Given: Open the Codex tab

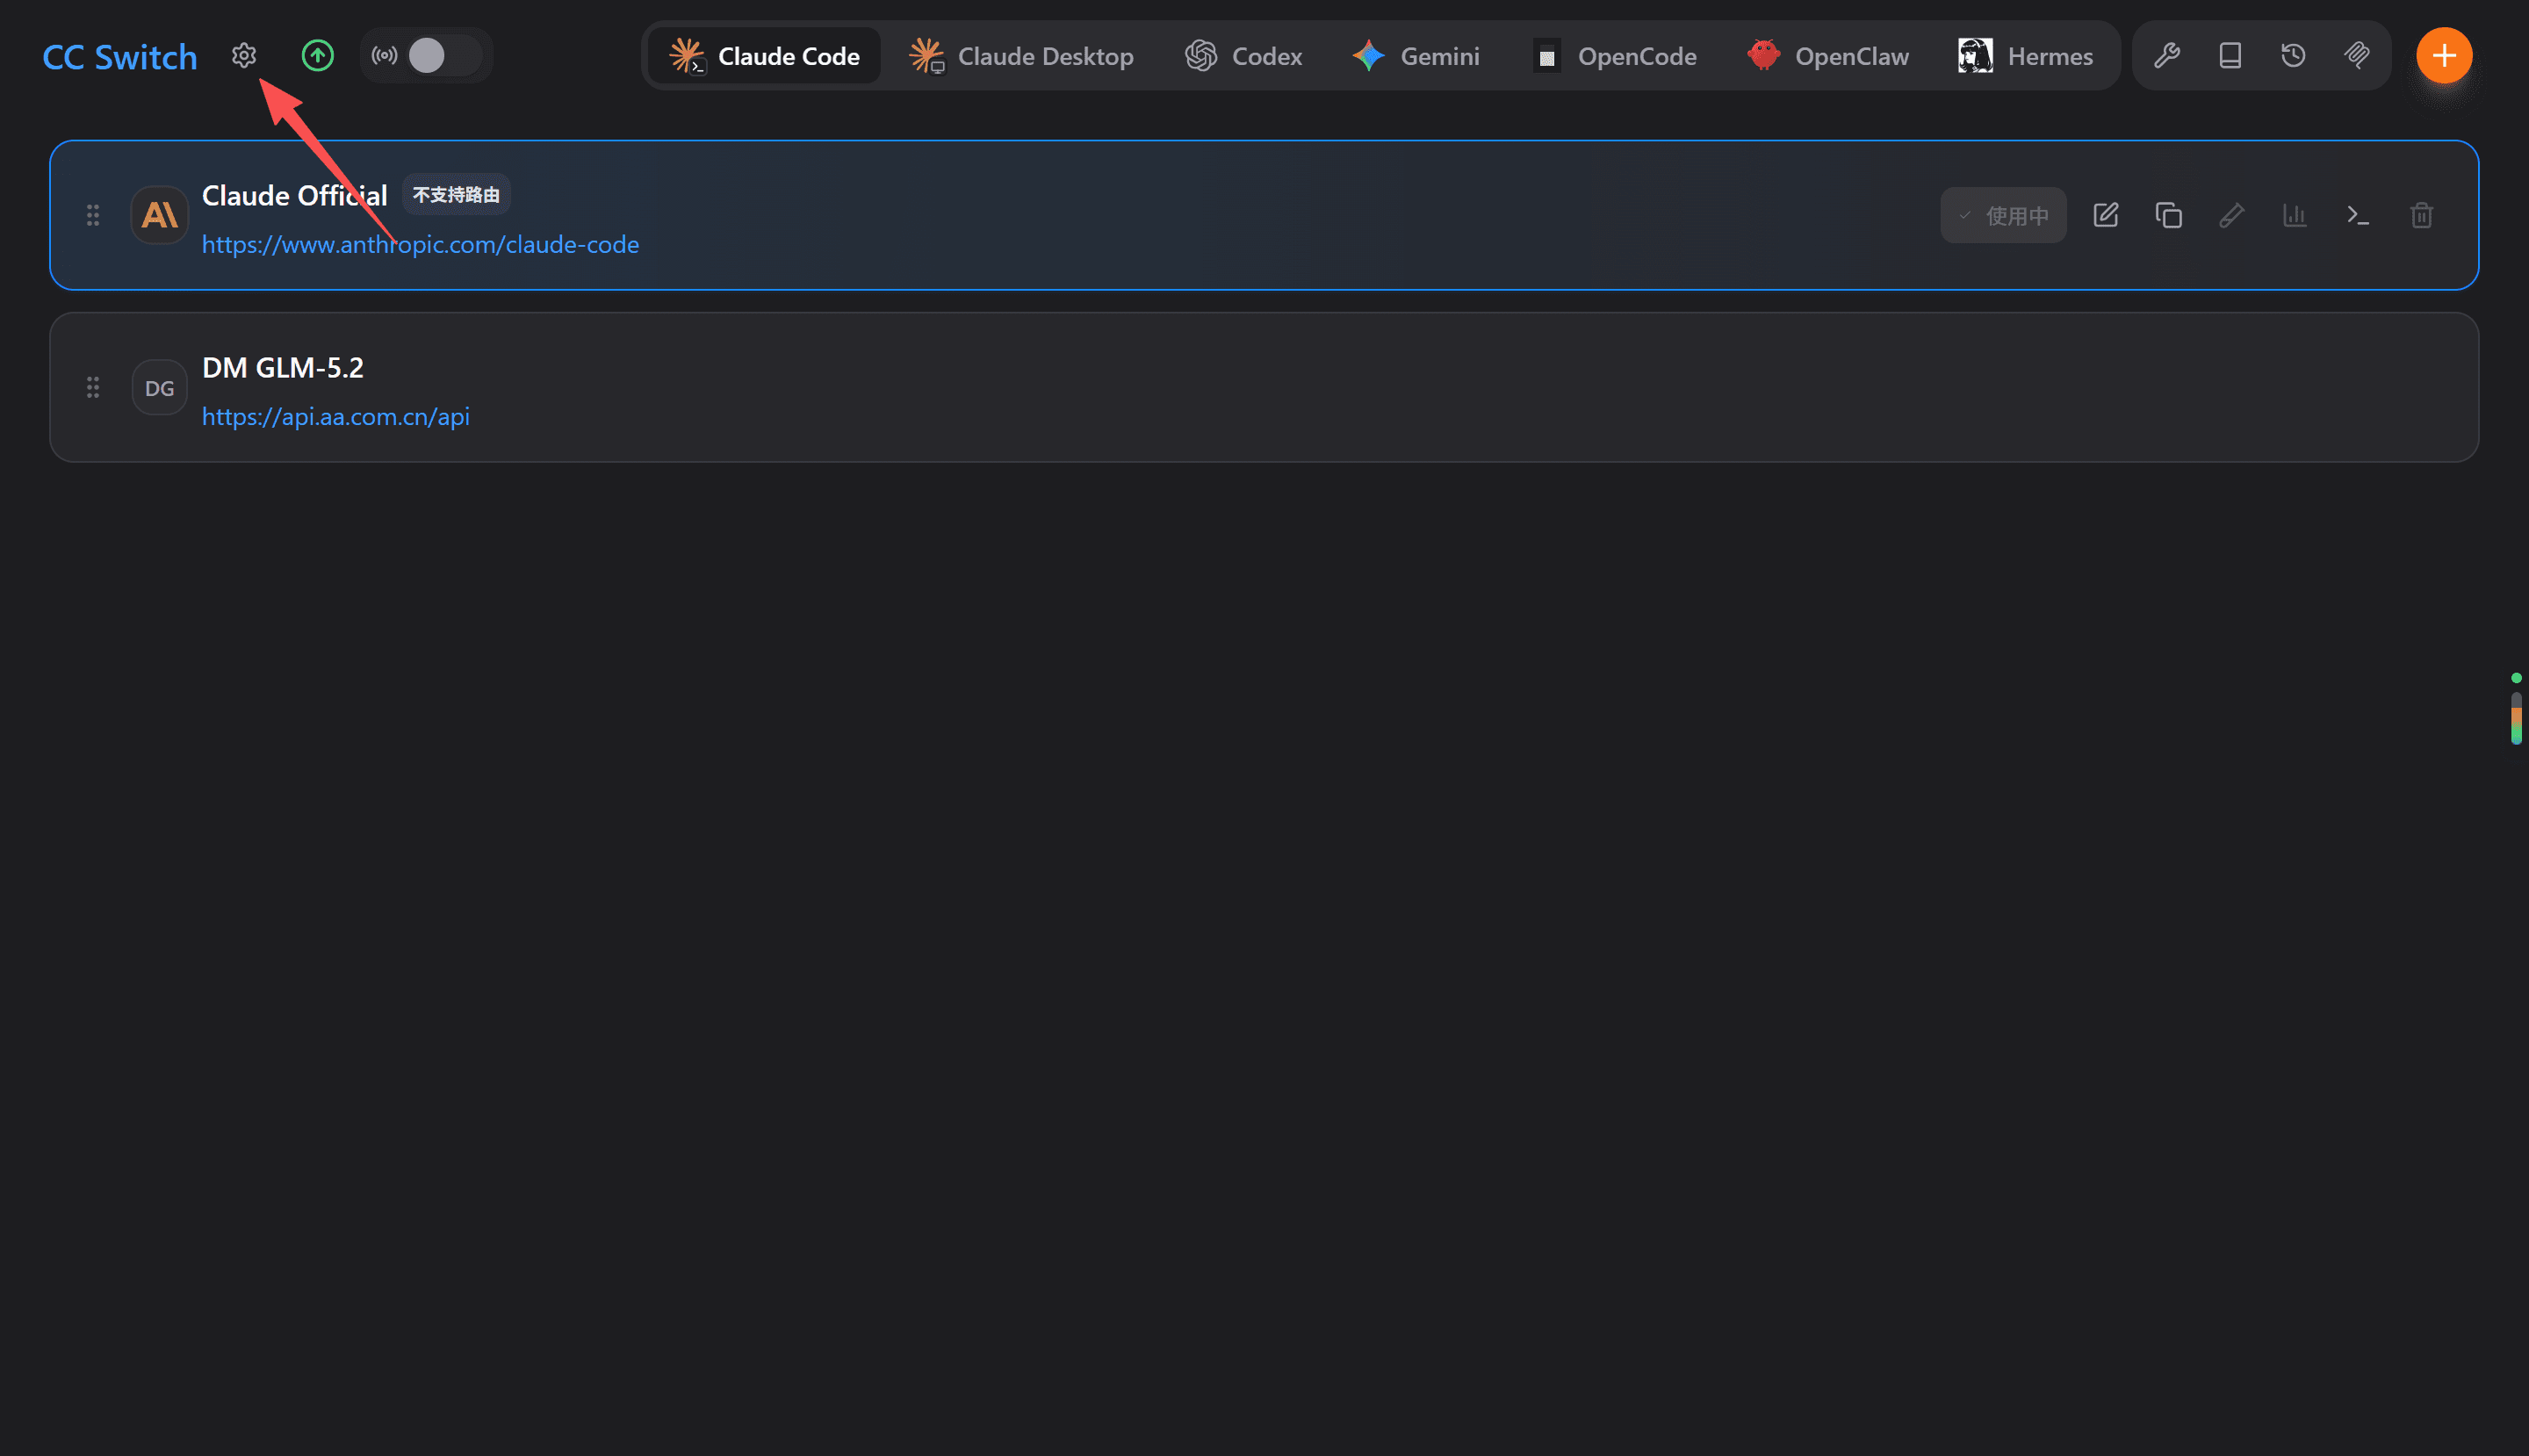Looking at the screenshot, I should pyautogui.click(x=1243, y=56).
